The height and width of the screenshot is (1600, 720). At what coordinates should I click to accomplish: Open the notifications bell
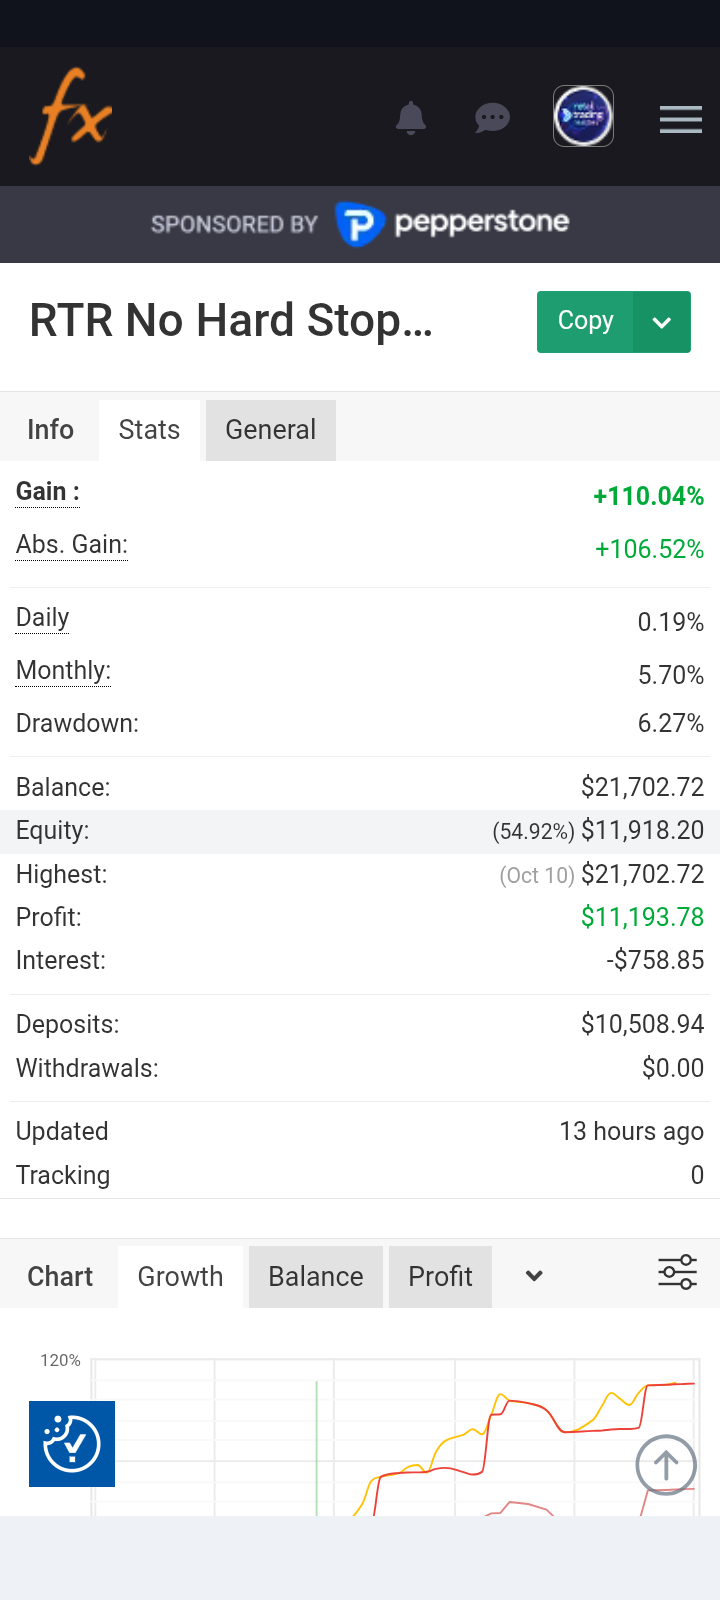click(411, 118)
